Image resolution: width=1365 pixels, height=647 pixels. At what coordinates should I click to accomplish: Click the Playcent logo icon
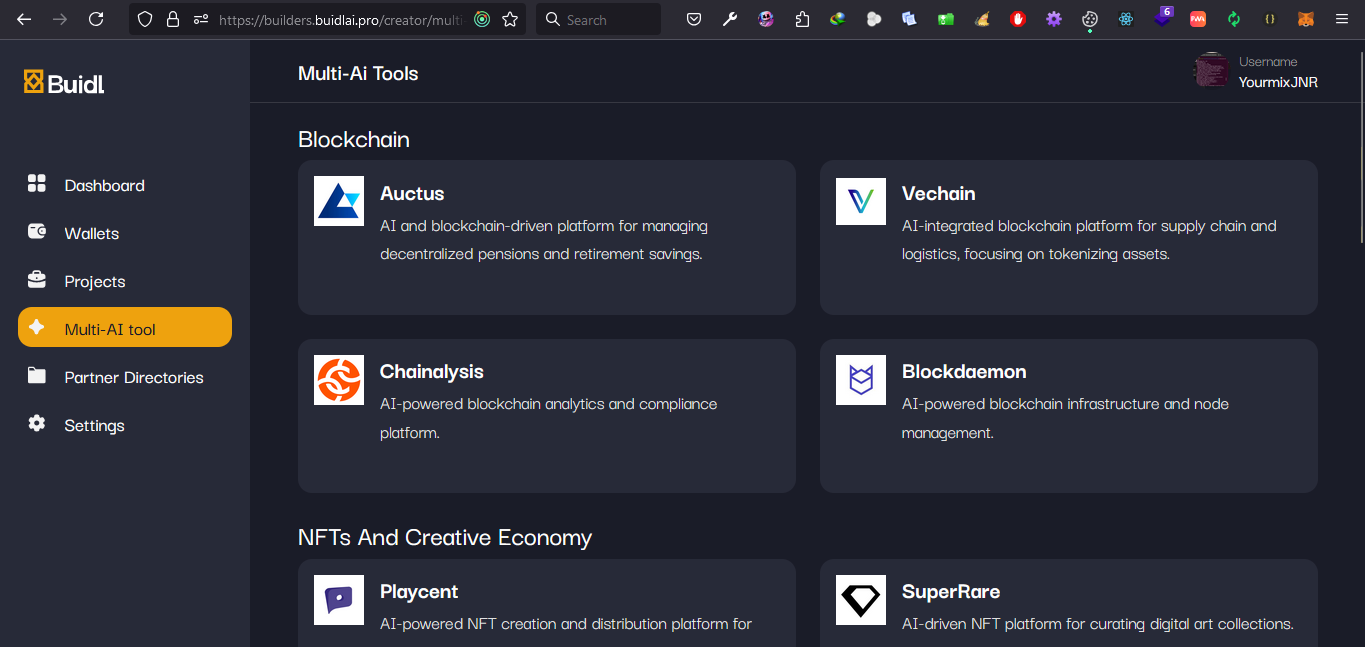click(339, 600)
